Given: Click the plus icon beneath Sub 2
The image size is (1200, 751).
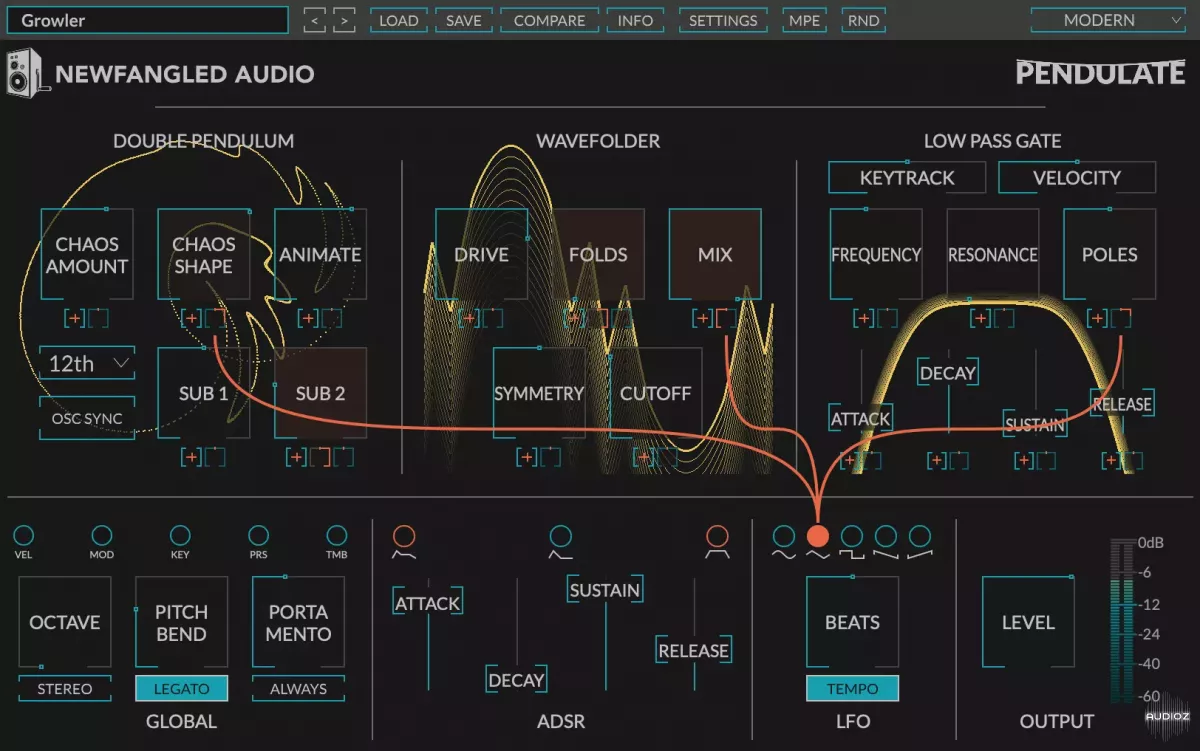Looking at the screenshot, I should [x=297, y=458].
